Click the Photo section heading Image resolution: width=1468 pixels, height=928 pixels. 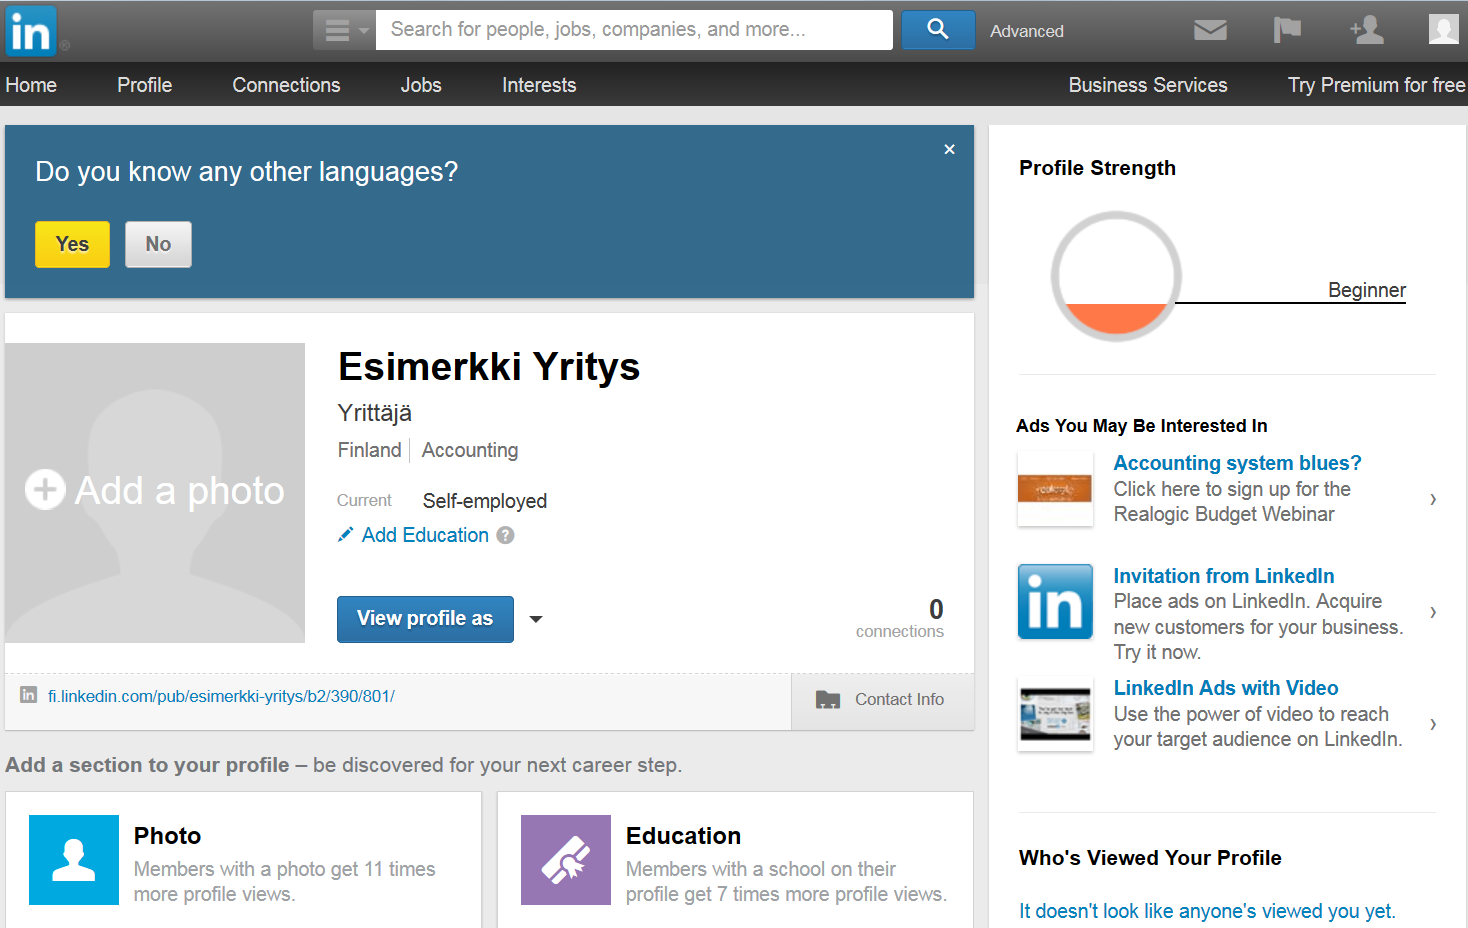tap(167, 836)
